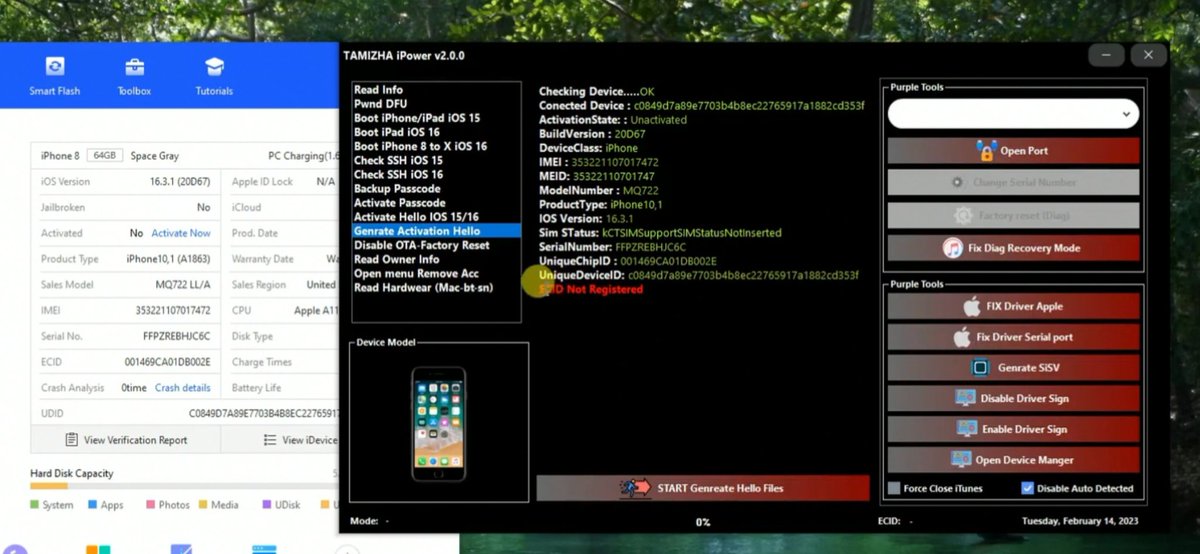Click the iPhone device model thumbnail
The width and height of the screenshot is (1200, 554).
[x=439, y=424]
